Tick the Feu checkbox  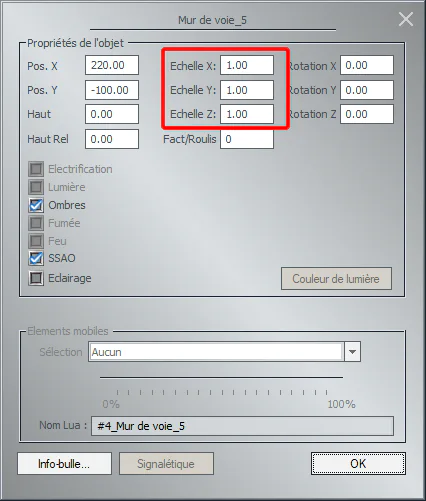[36, 241]
